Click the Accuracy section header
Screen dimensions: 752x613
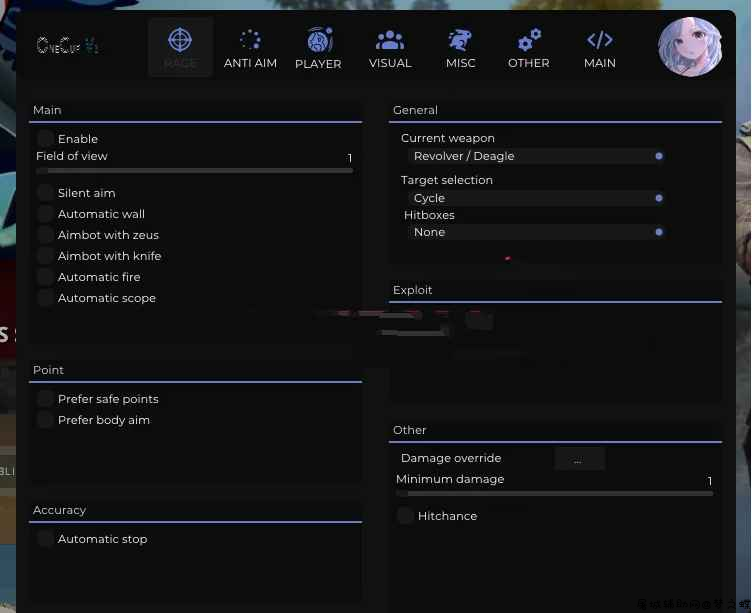click(59, 510)
